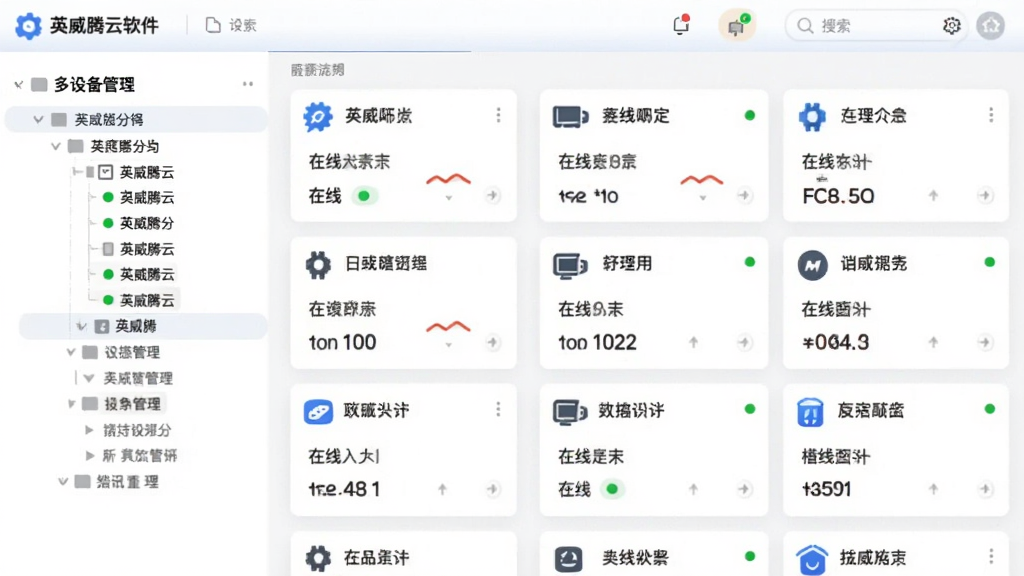1024x576 pixels.
Task: Expand the 掅持设绑分 triangle
Action: [x=89, y=430]
